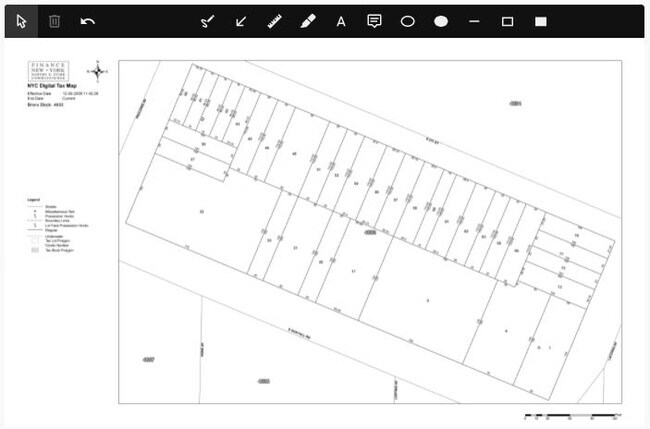650x429 pixels.
Task: Select the freehand brush tool
Action: [x=207, y=21]
